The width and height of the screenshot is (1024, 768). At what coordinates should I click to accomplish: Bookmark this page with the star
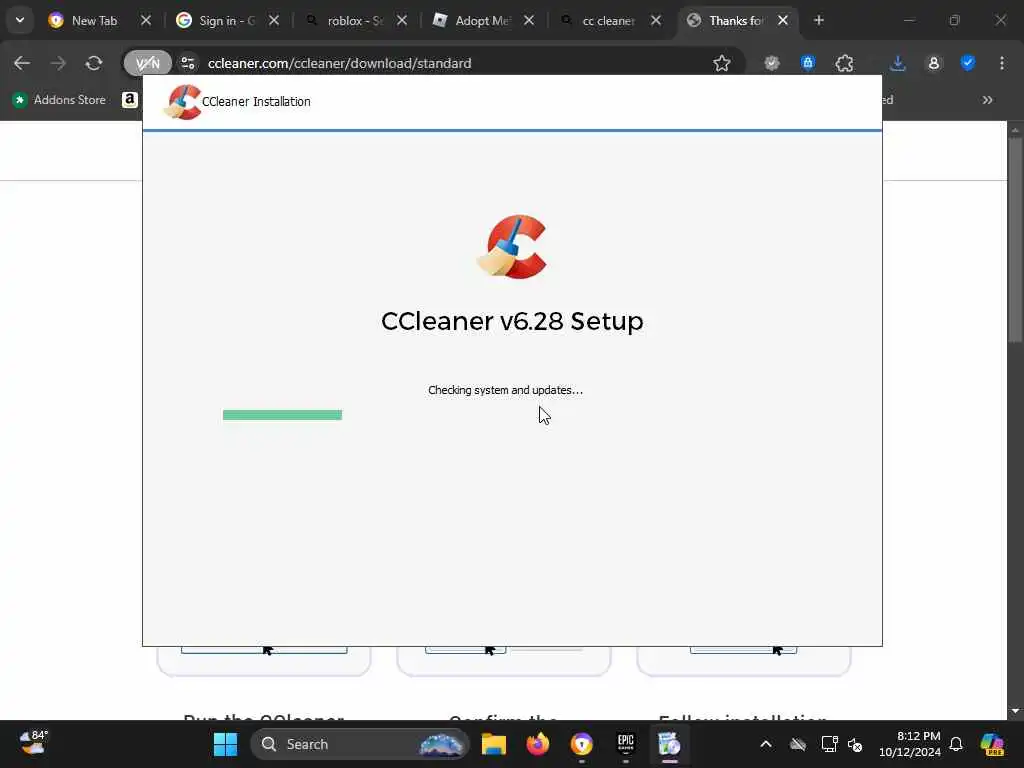click(722, 63)
